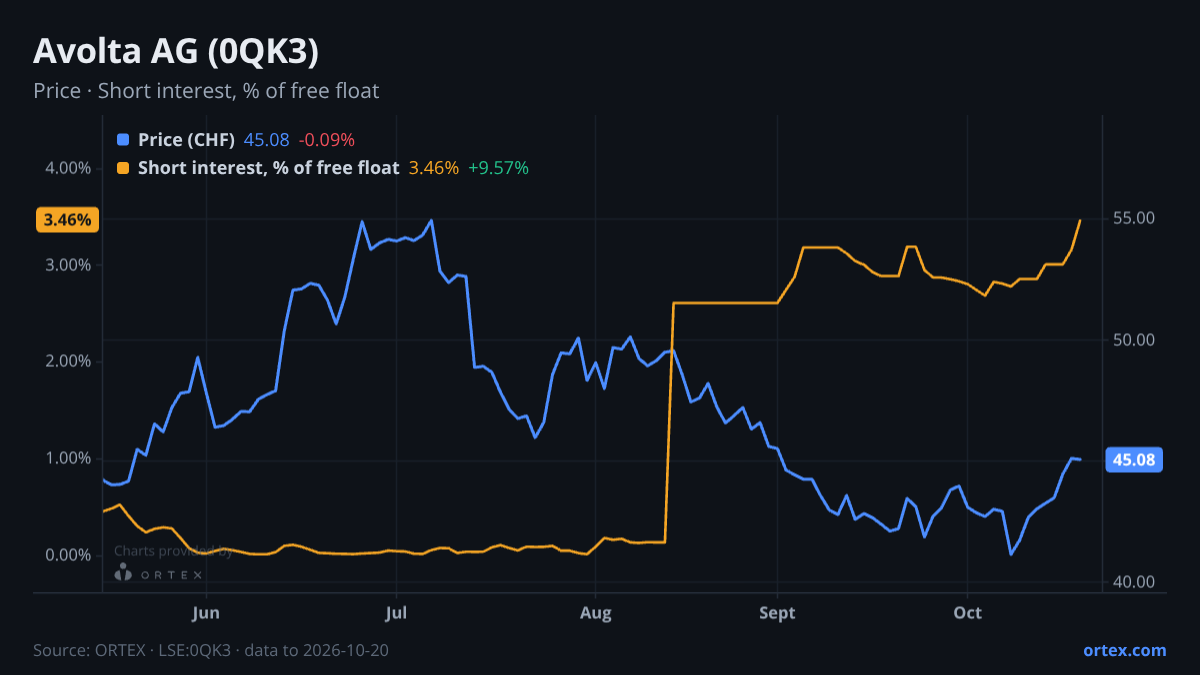Click the chart title 'Avolta AG (0QK3)'
The width and height of the screenshot is (1200, 675).
click(176, 51)
